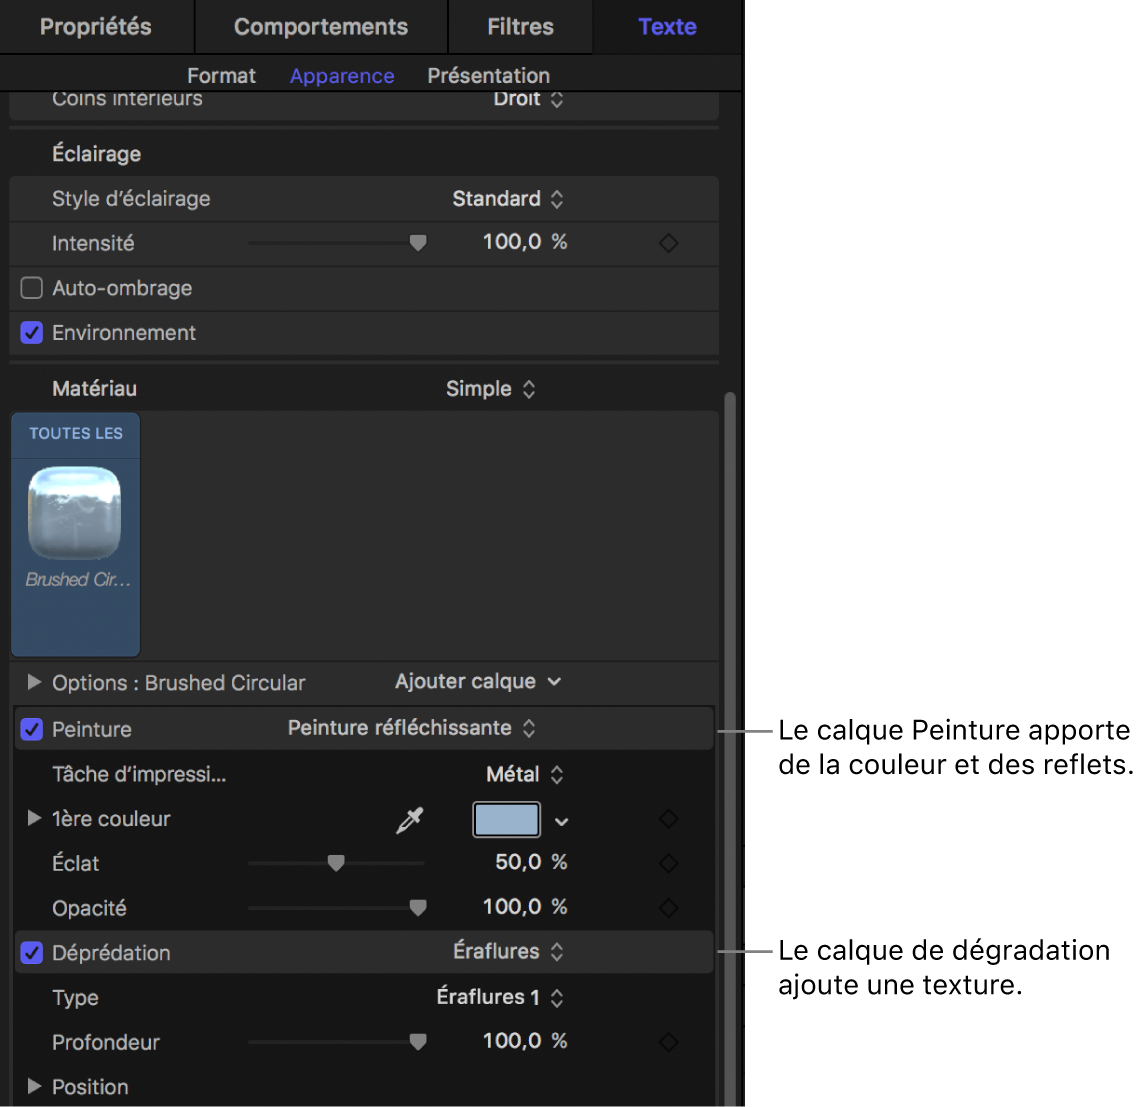The height and width of the screenshot is (1107, 1144).
Task: Switch to the Format sub-tab
Action: 221,76
